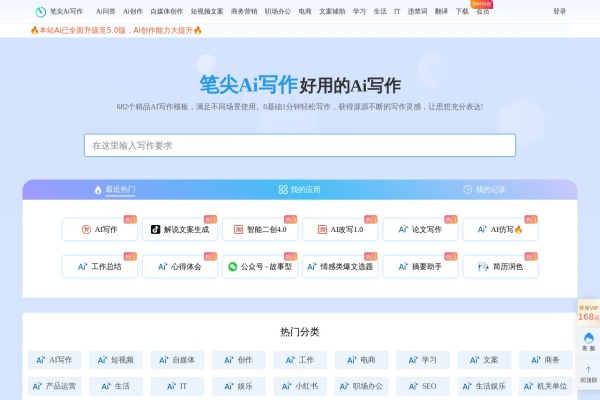
Task: Open the IT nav menu item
Action: (x=397, y=11)
